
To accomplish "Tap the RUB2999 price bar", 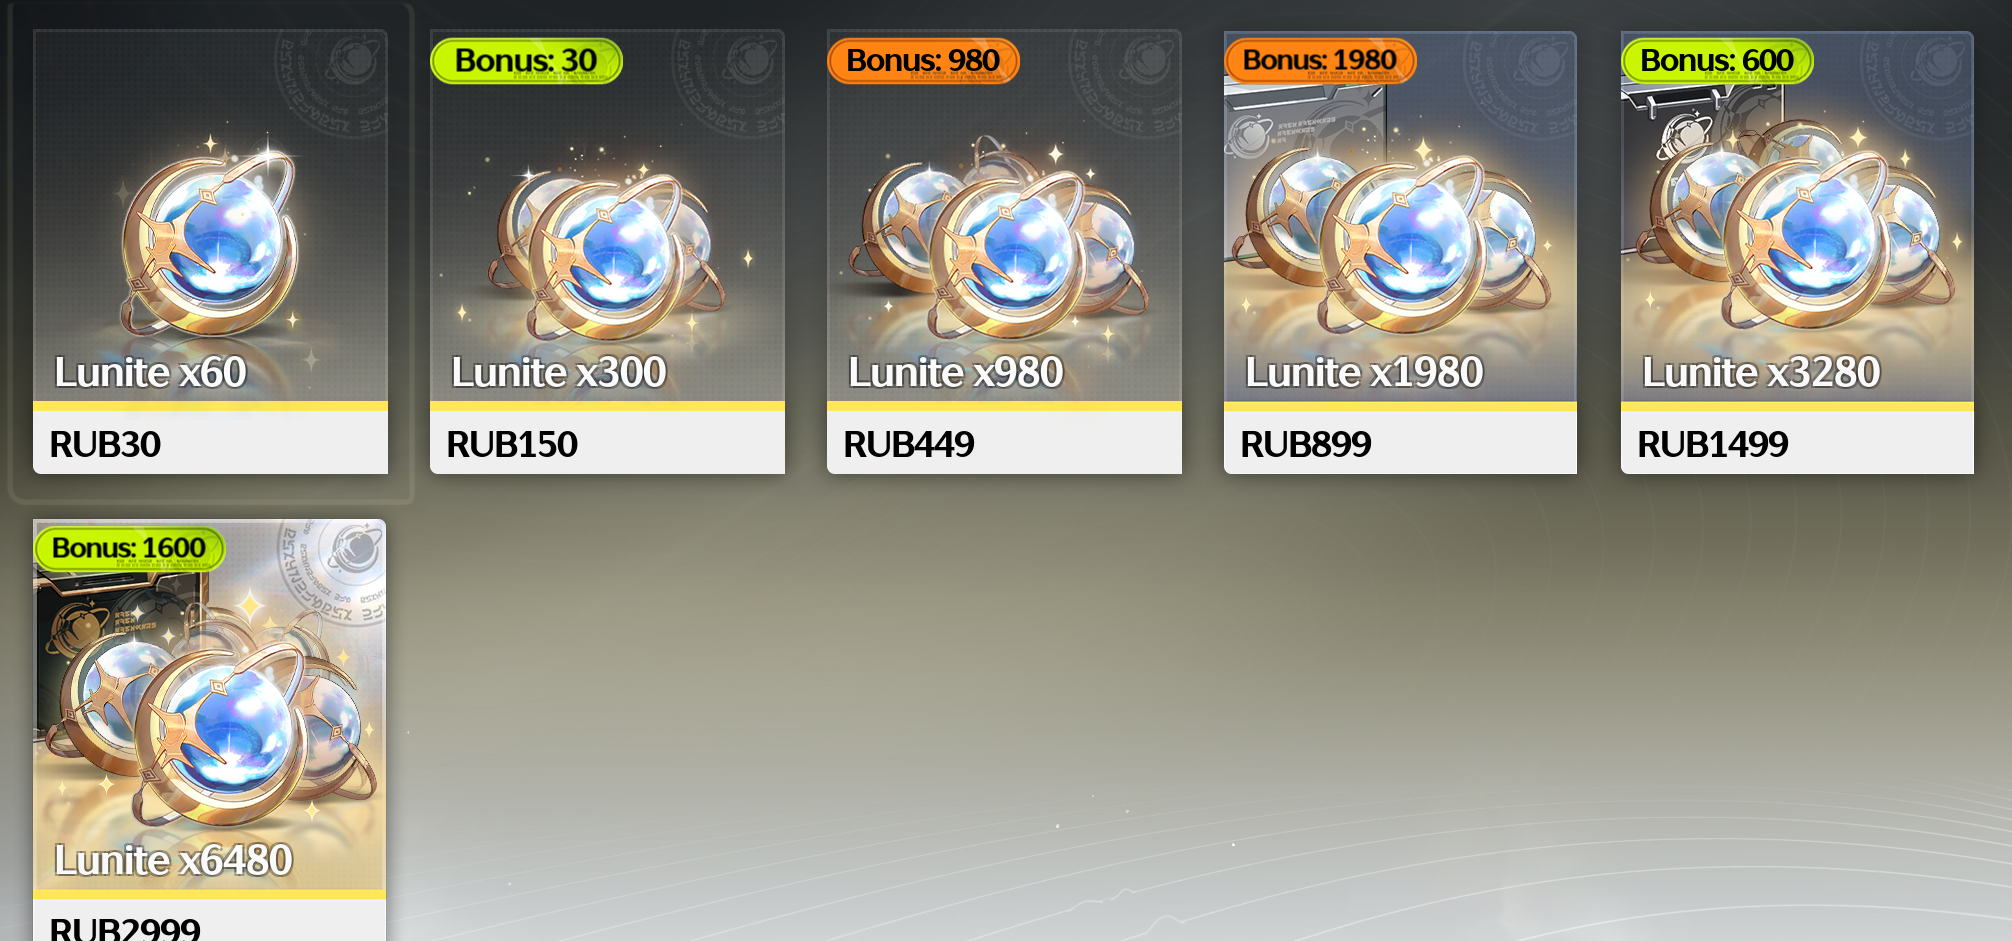I will coord(209,920).
